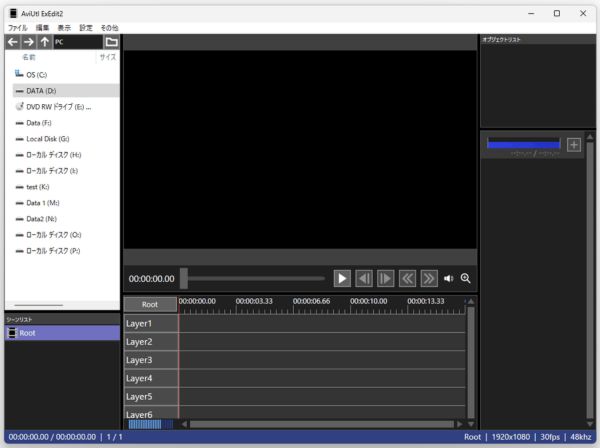600x448 pixels.
Task: Go up one folder level
Action: 45,42
